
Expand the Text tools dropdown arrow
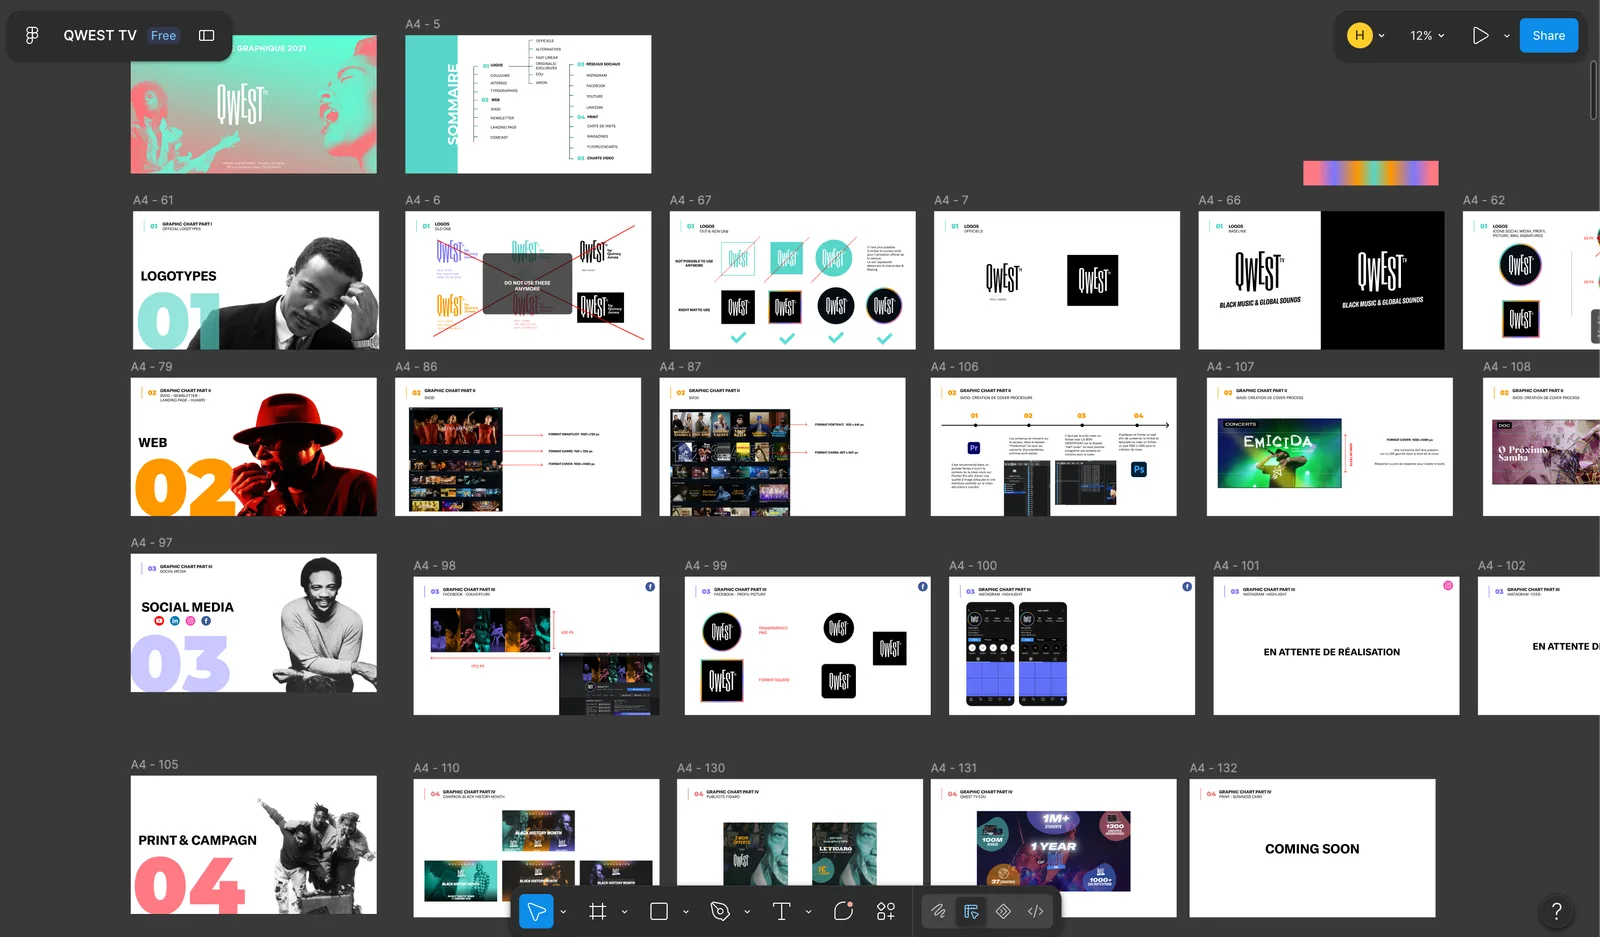(x=809, y=912)
